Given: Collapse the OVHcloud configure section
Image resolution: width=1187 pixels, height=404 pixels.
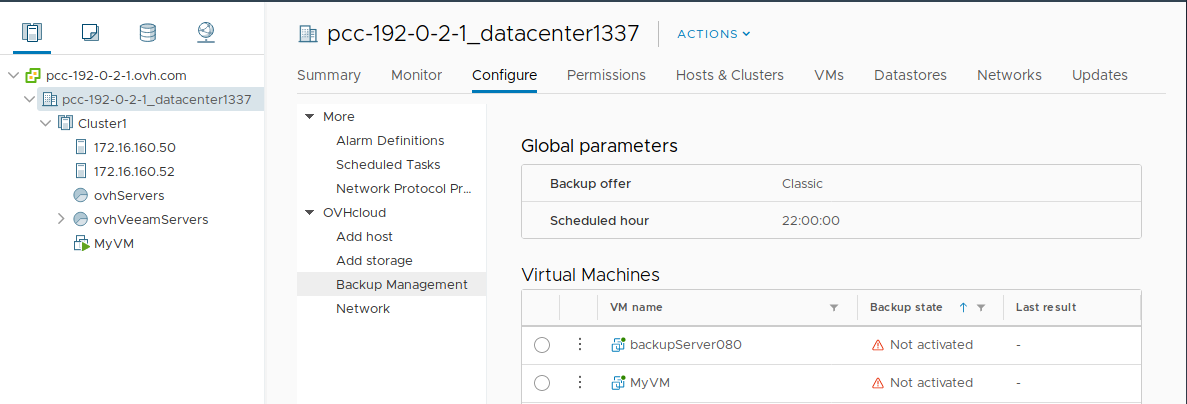Looking at the screenshot, I should point(309,213).
